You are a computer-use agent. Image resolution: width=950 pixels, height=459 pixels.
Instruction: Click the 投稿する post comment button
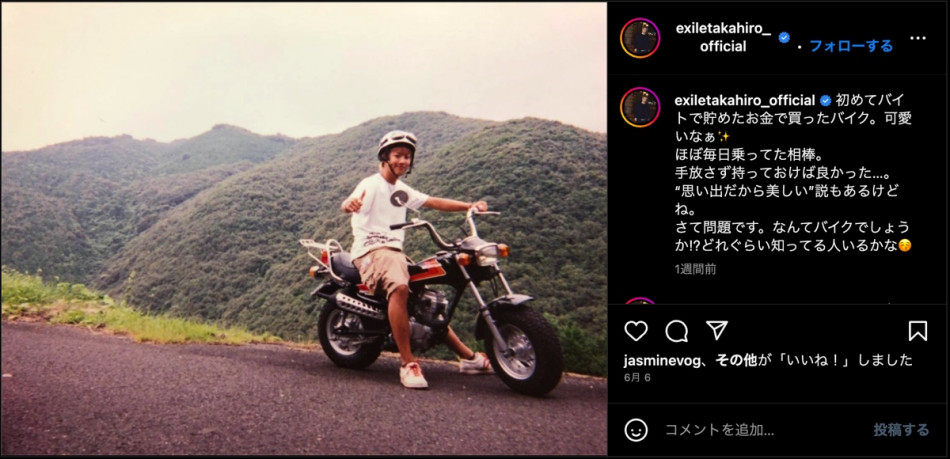tap(901, 430)
